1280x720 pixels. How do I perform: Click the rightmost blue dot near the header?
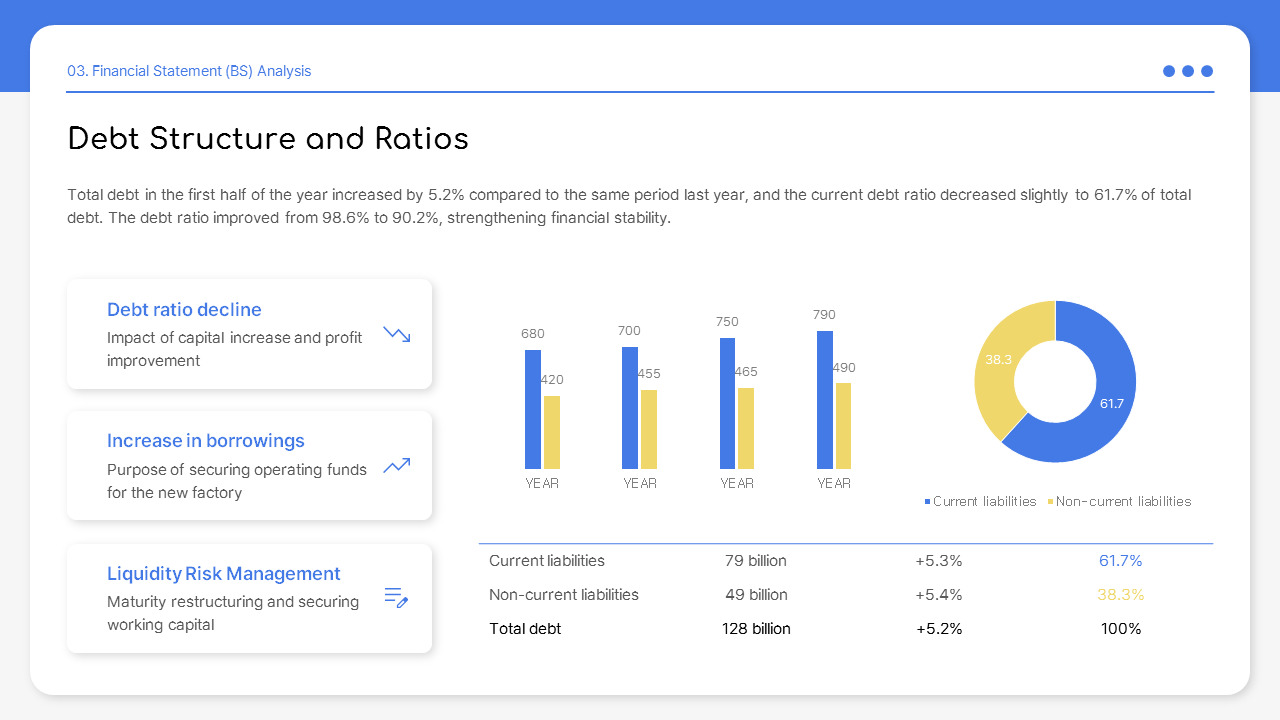tap(1207, 71)
